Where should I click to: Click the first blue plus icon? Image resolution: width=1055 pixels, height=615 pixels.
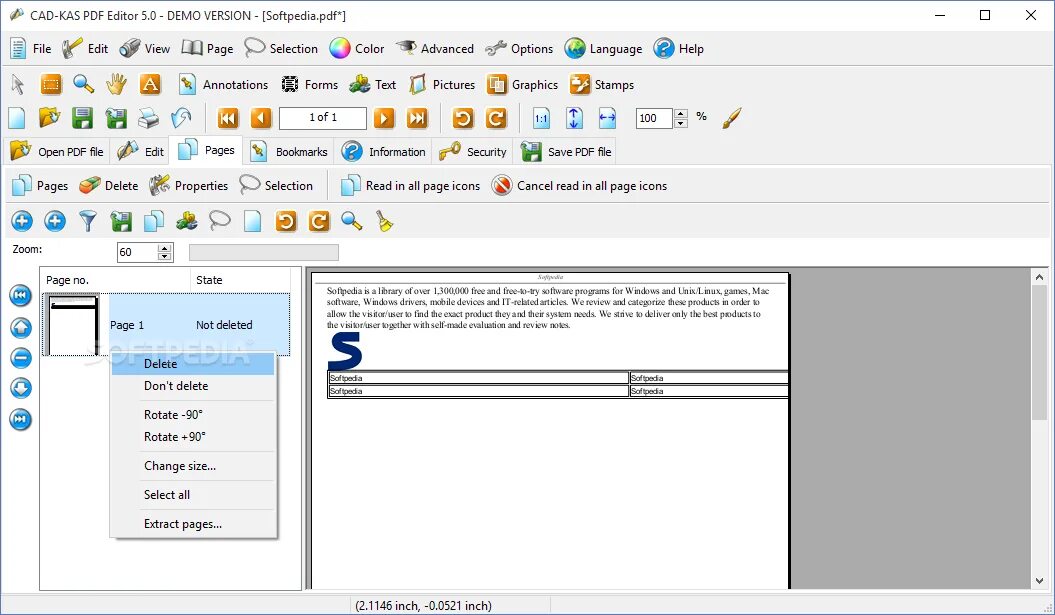(22, 221)
